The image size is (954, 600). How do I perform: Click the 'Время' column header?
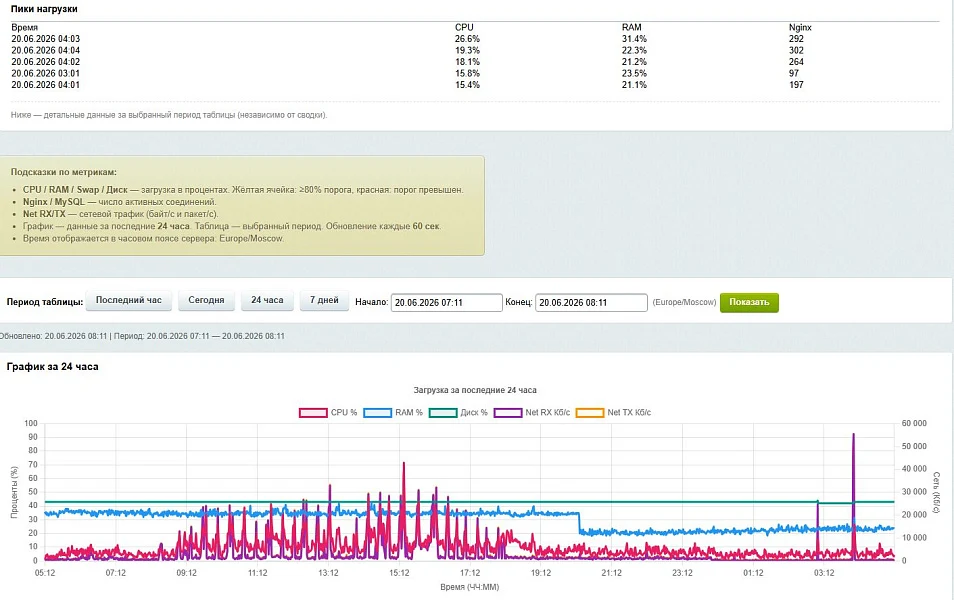24,27
